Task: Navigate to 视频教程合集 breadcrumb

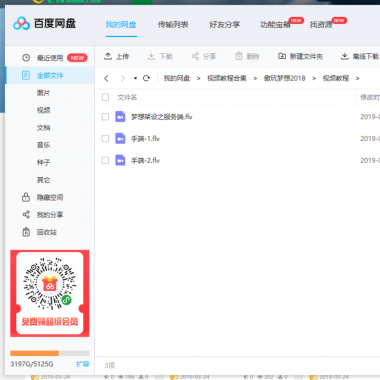Action: [227, 78]
